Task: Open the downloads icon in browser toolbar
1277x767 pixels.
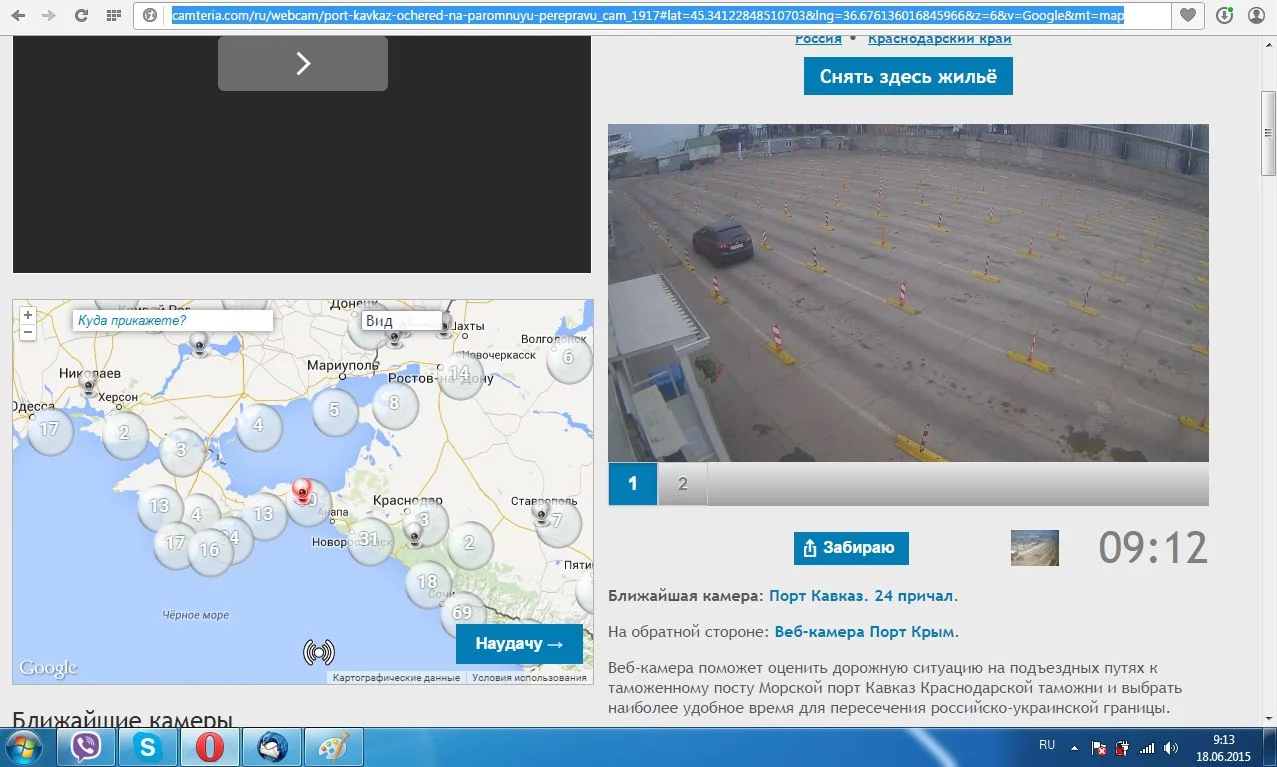Action: (1224, 15)
